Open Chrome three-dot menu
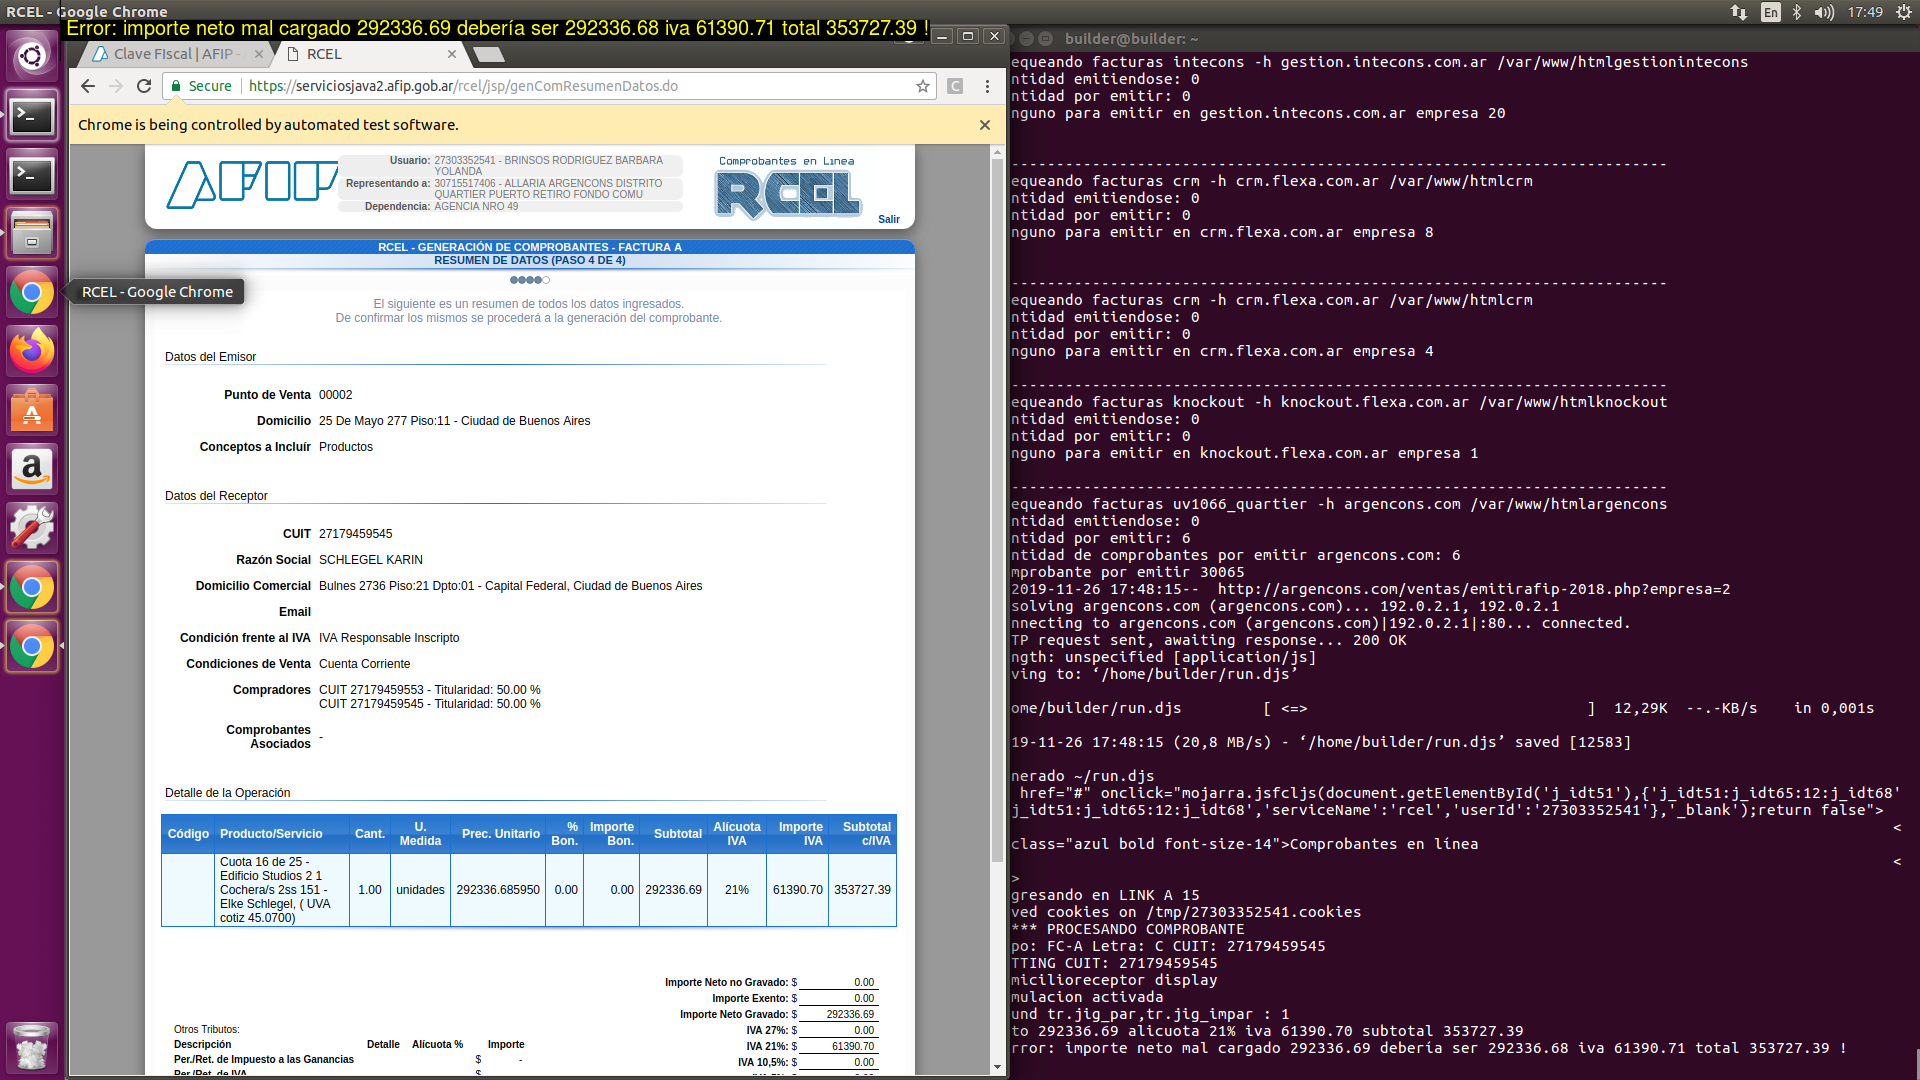The image size is (1920, 1080). [x=987, y=86]
